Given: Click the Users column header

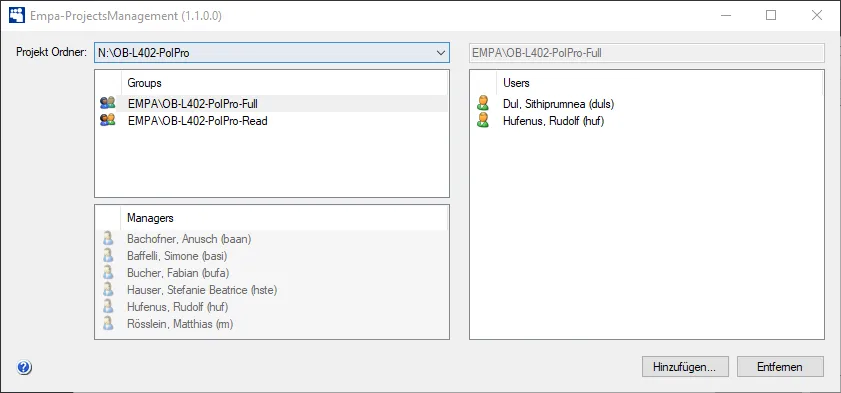Looking at the screenshot, I should tap(659, 83).
